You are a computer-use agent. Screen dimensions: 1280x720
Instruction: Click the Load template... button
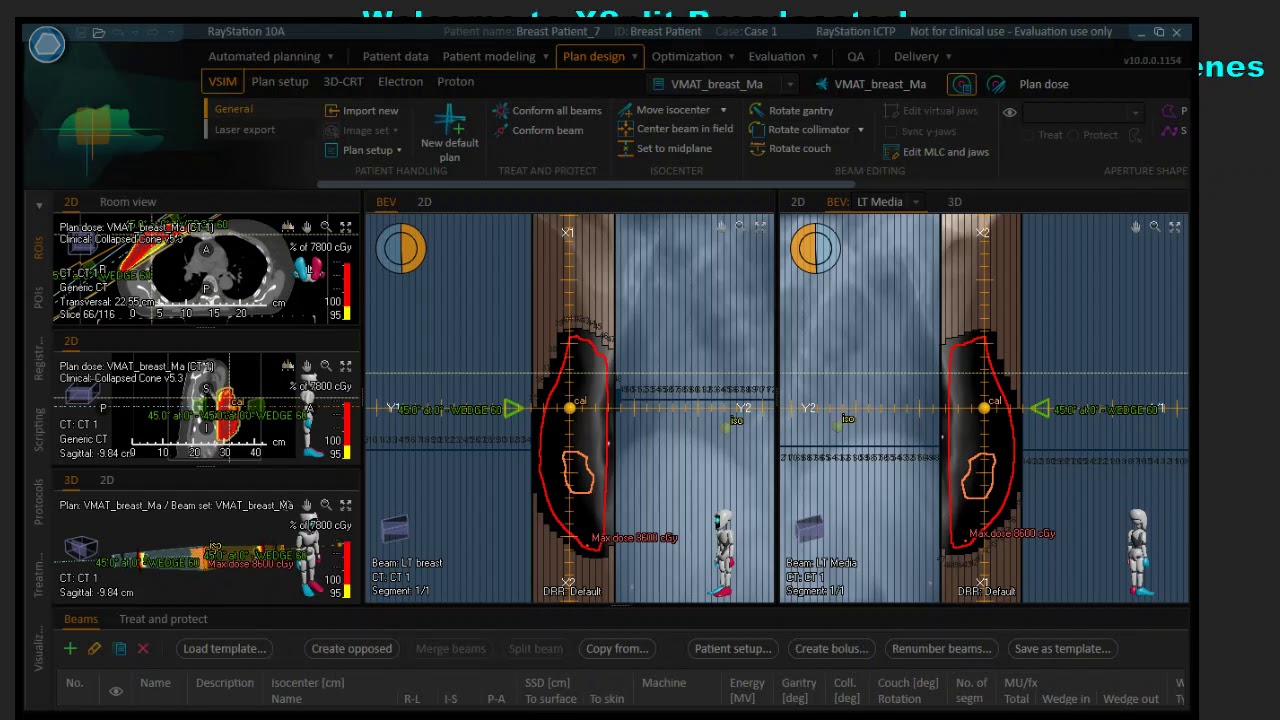[x=224, y=649]
